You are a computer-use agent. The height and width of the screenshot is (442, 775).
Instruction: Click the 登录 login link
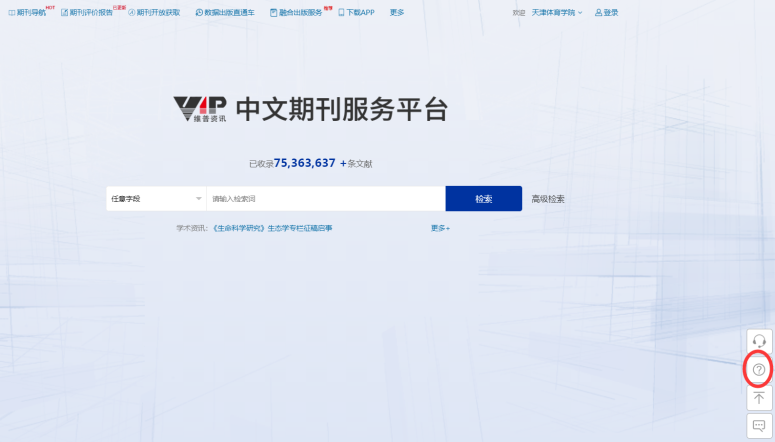tap(606, 12)
